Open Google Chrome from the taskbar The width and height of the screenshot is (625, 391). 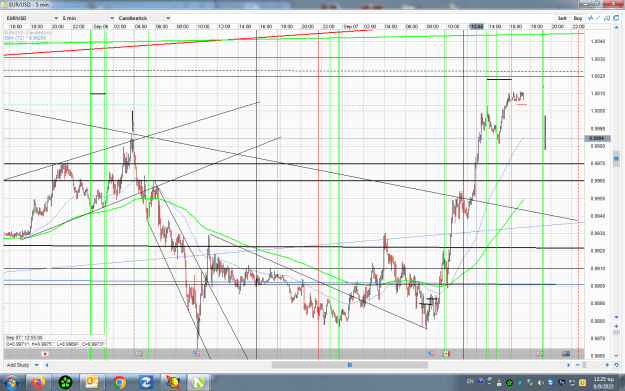[119, 383]
